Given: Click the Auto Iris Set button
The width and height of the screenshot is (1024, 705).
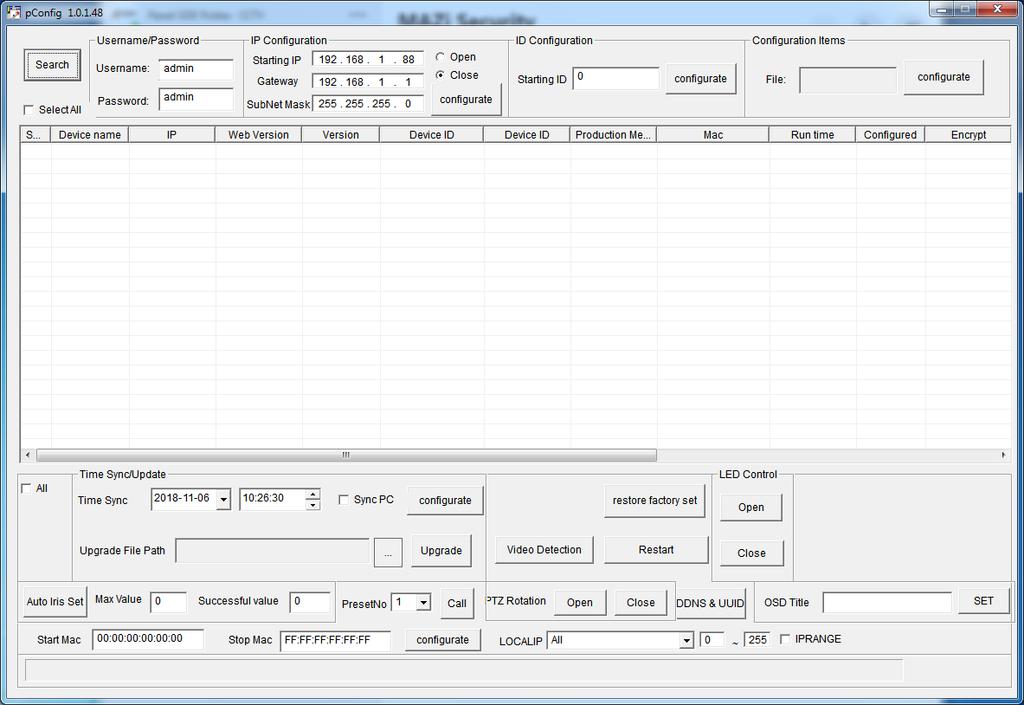Looking at the screenshot, I should tap(55, 602).
